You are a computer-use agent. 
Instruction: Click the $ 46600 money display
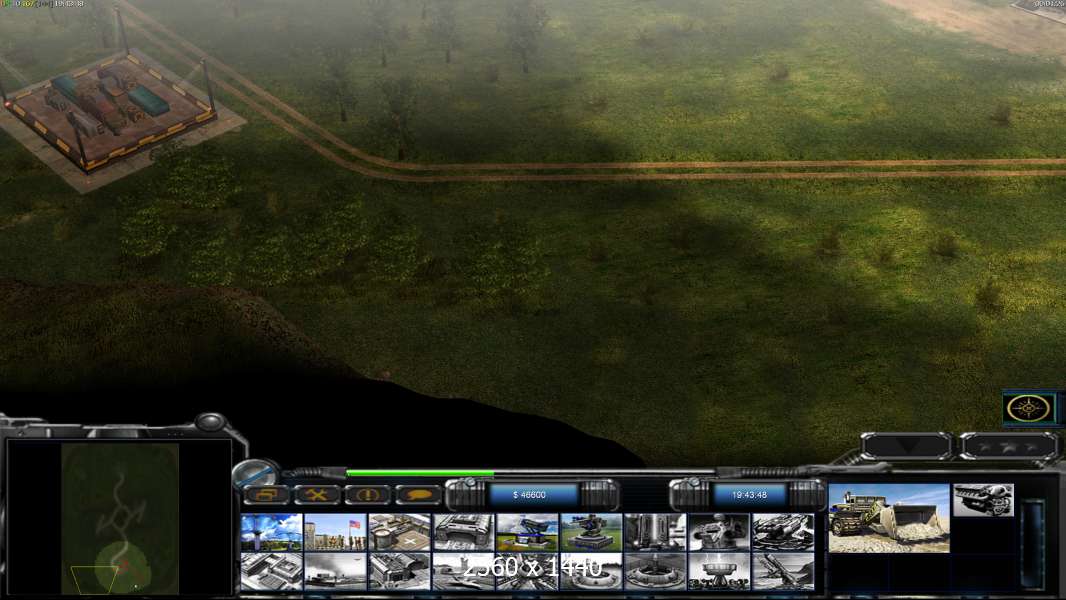tap(529, 495)
